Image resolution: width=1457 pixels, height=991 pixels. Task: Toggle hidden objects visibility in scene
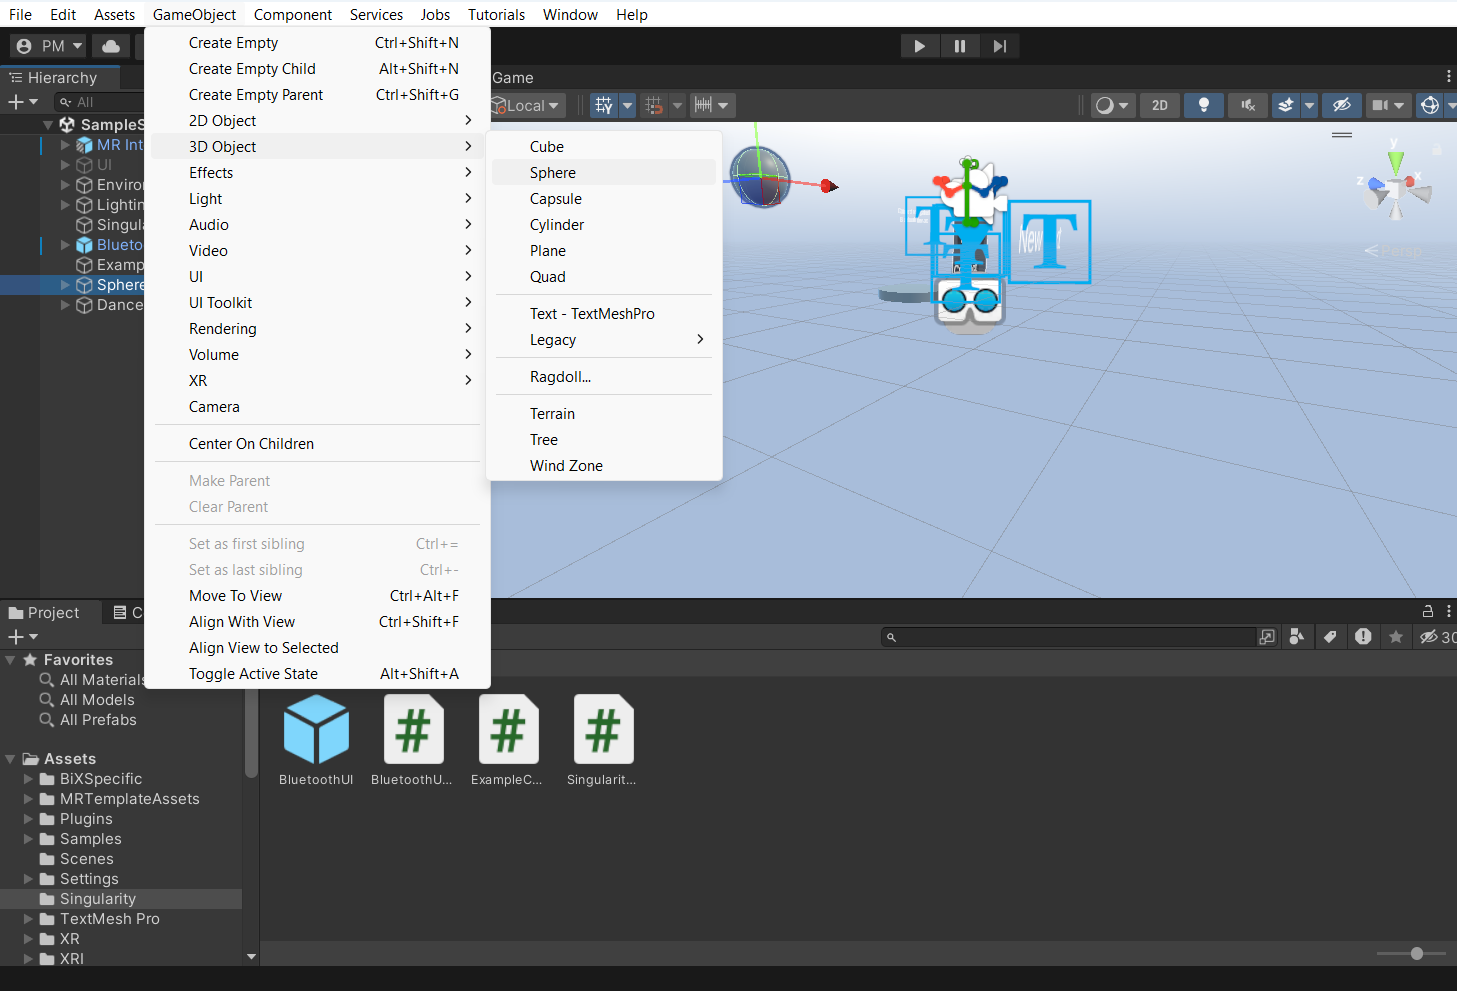tap(1342, 105)
